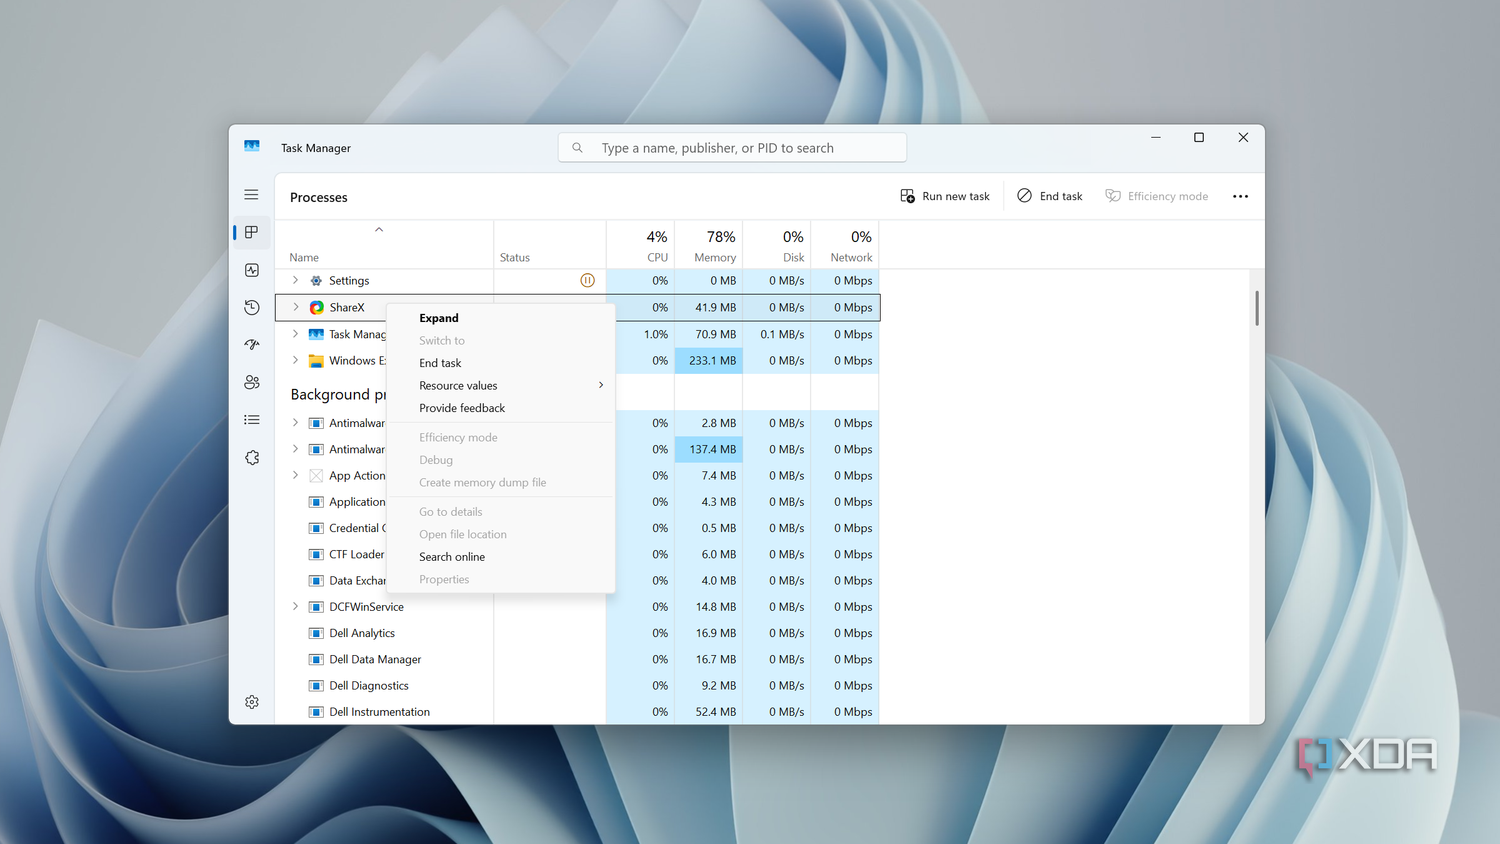
Task: Sort by the CPU column header
Action: click(640, 245)
